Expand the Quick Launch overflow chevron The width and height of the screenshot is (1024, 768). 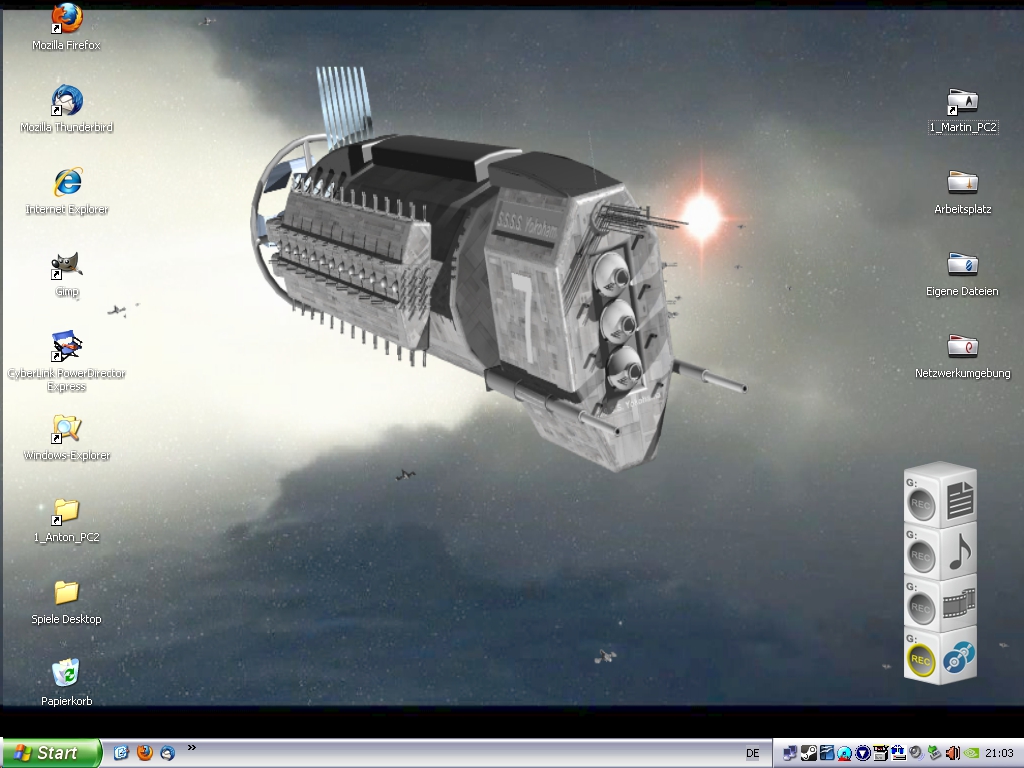click(191, 747)
